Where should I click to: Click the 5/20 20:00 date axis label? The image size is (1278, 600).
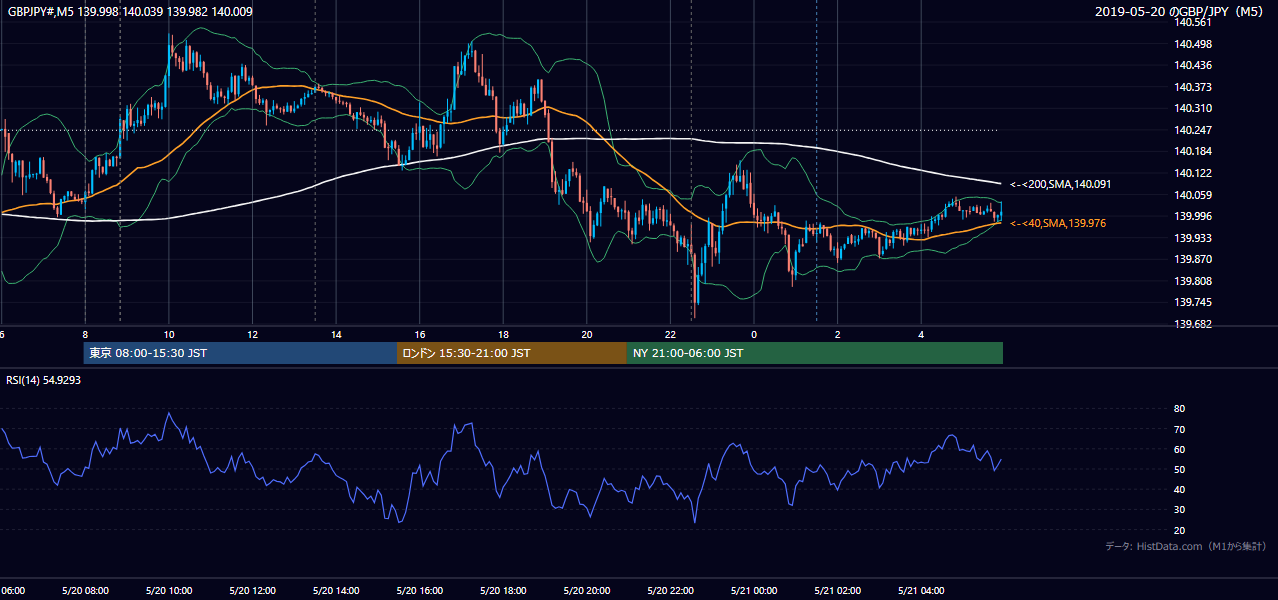point(587,591)
